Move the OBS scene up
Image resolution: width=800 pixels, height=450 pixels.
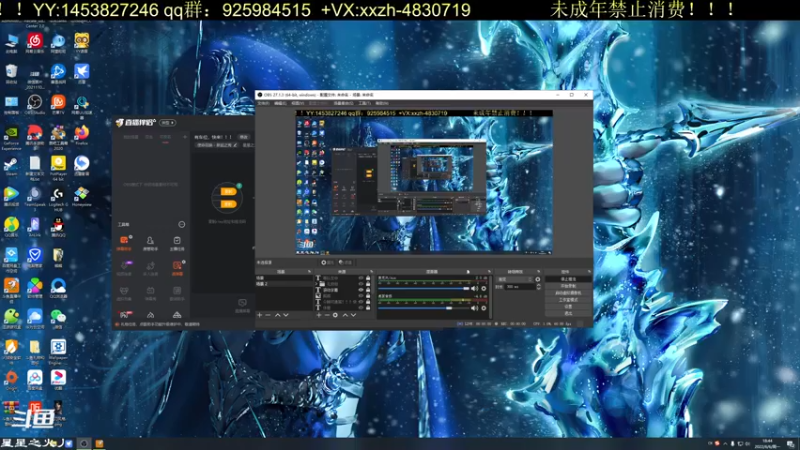(x=278, y=315)
